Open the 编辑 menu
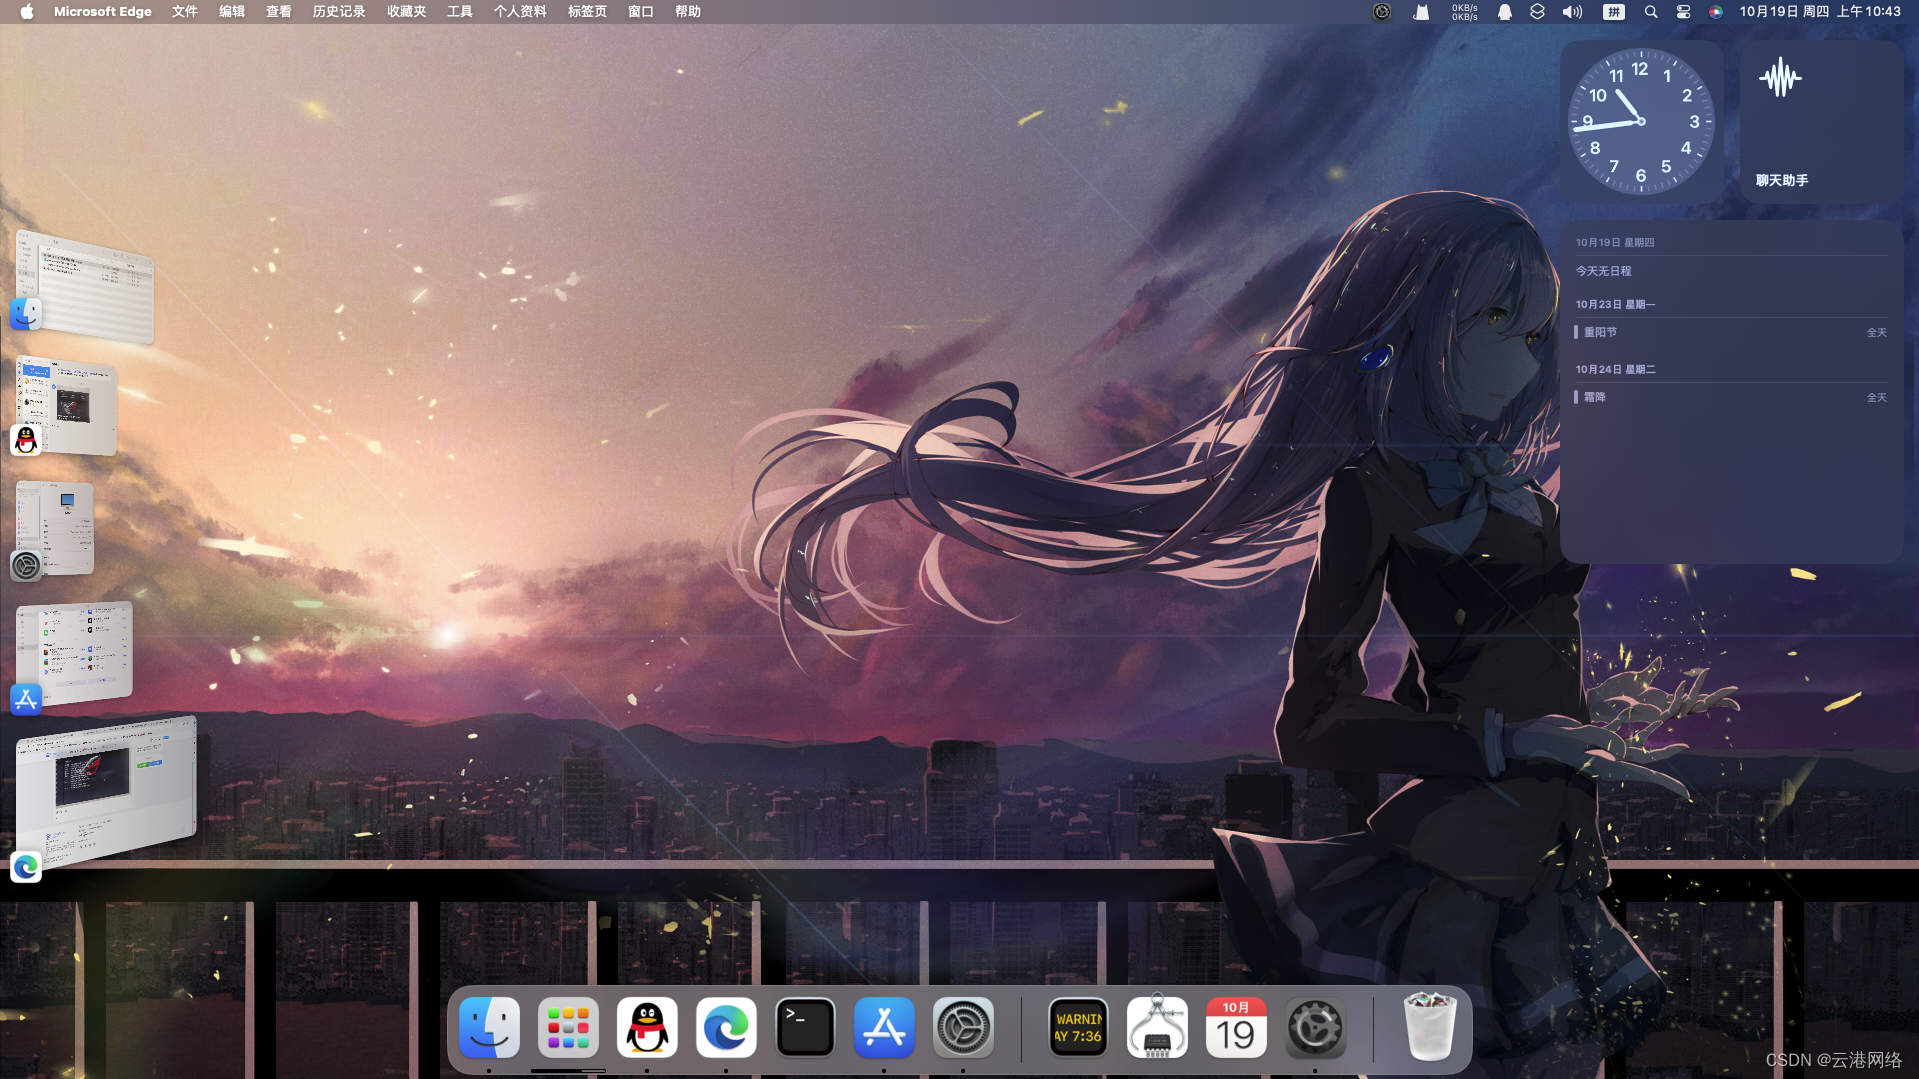The width and height of the screenshot is (1919, 1079). coord(232,12)
